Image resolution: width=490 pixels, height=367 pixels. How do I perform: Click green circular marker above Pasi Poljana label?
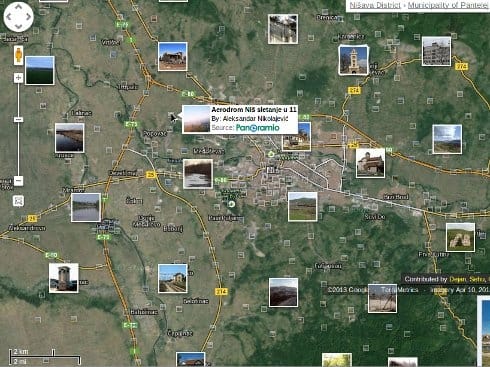pos(231,204)
